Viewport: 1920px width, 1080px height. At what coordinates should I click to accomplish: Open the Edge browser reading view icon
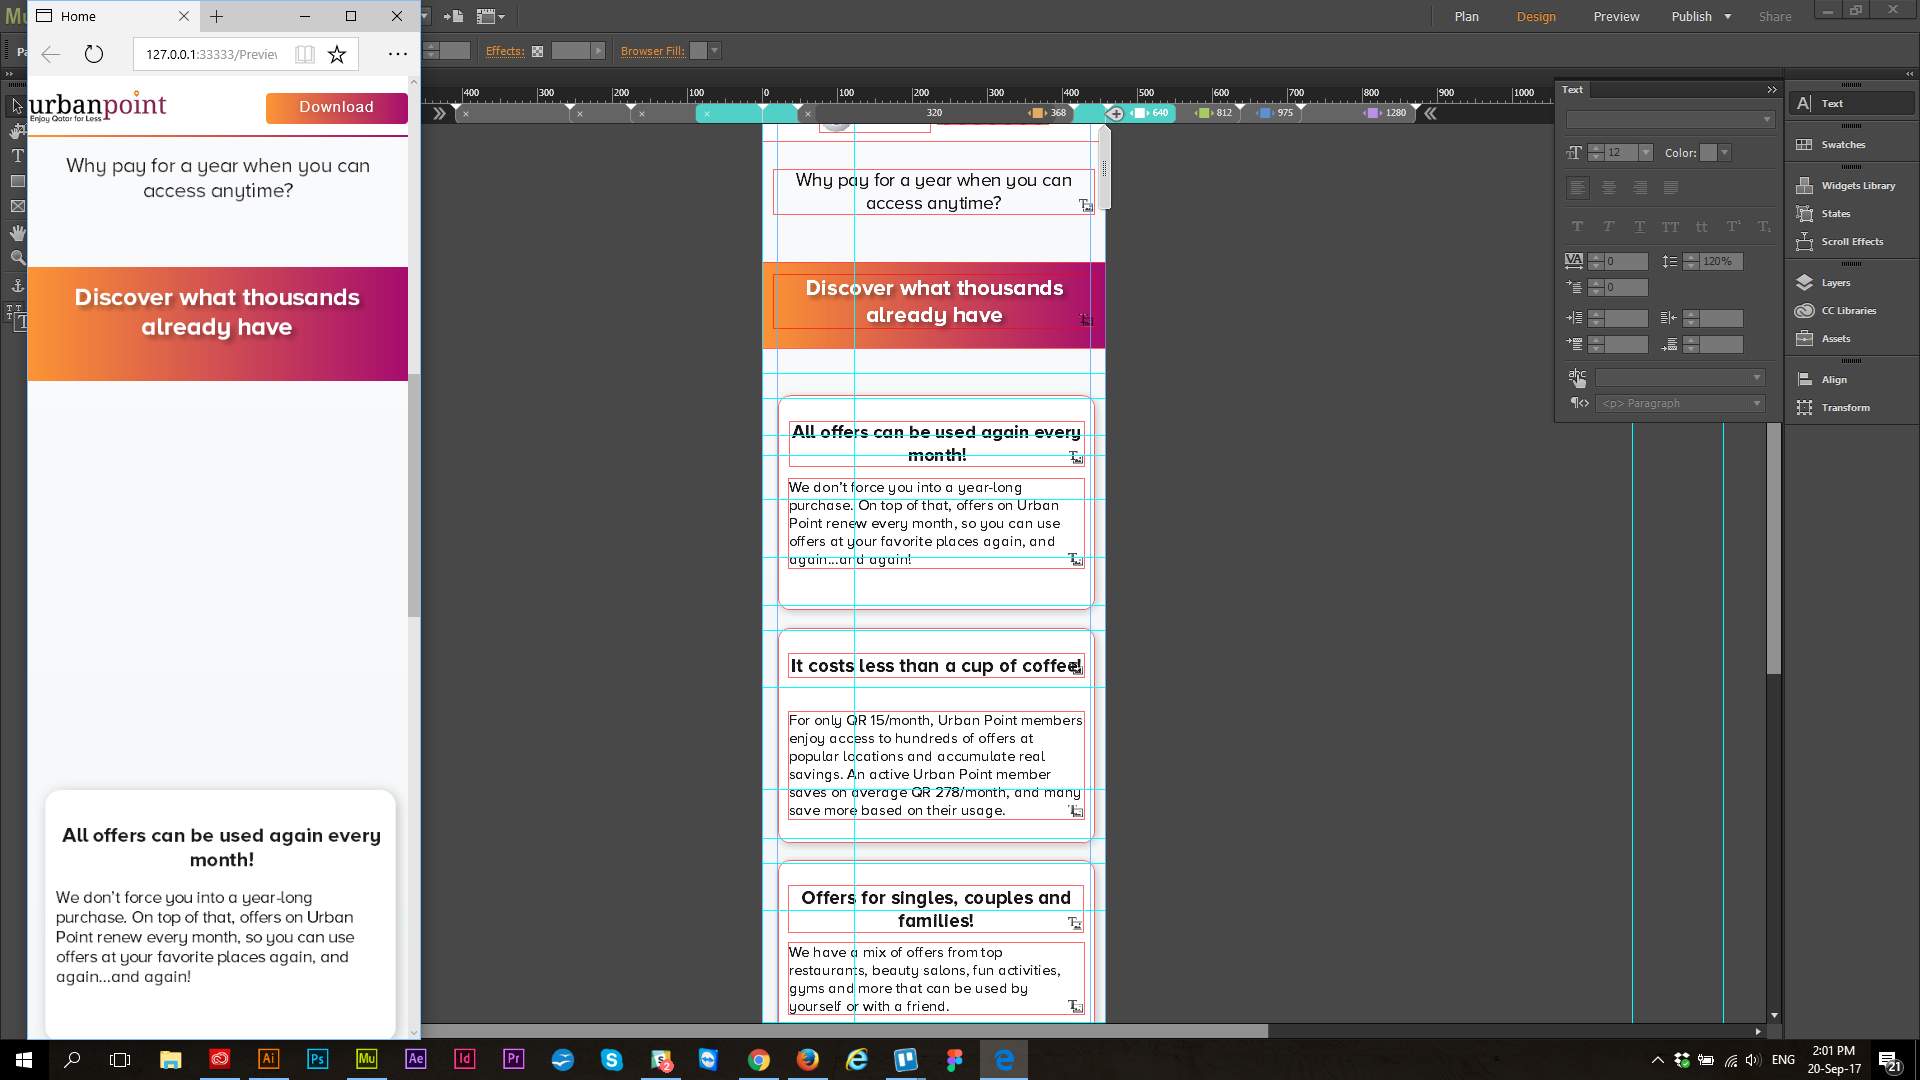305,54
